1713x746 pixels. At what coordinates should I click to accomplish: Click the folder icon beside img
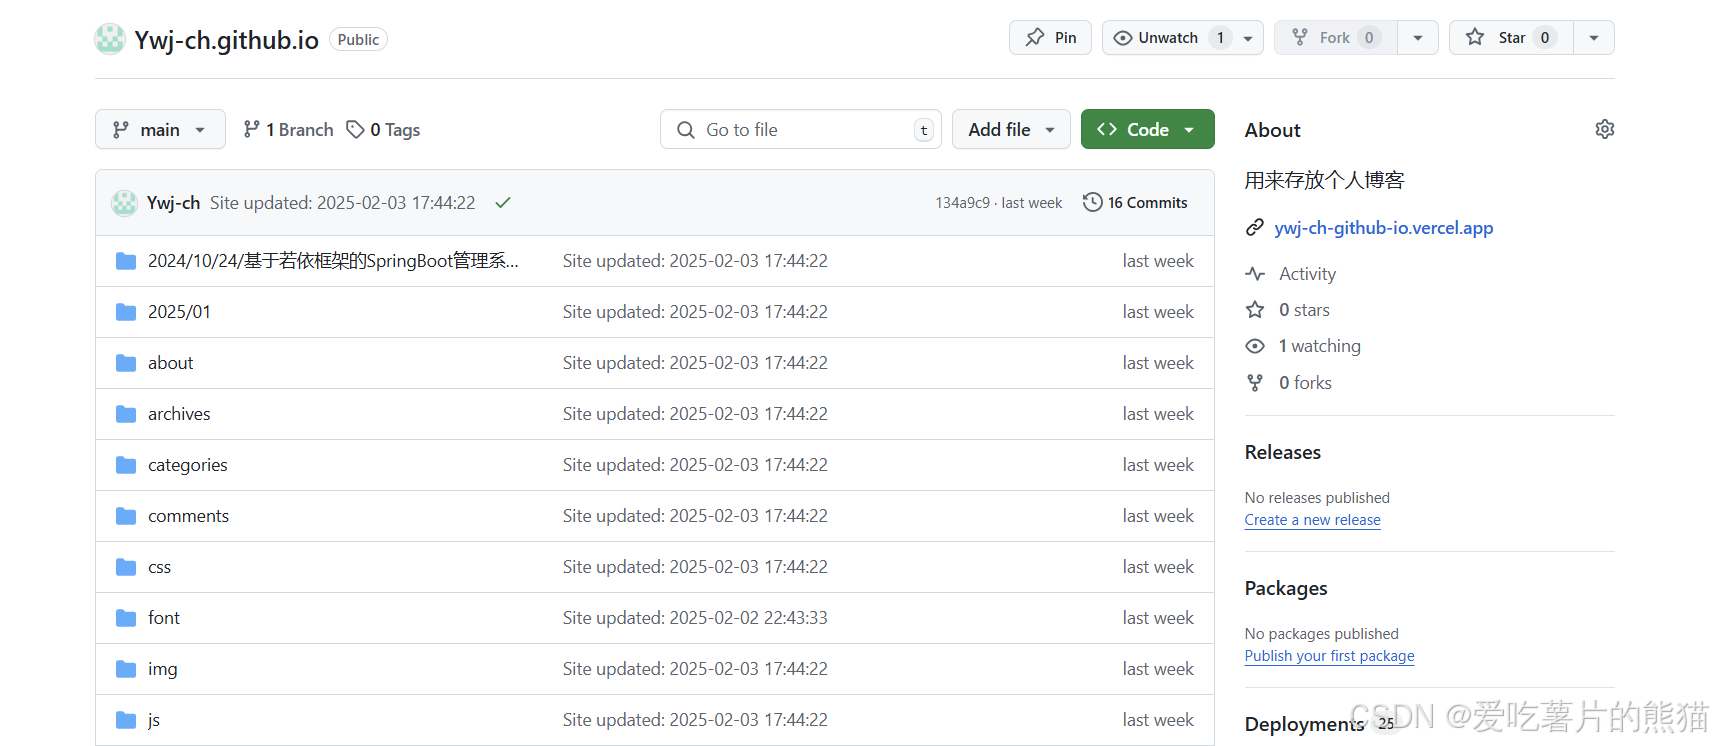click(x=126, y=669)
